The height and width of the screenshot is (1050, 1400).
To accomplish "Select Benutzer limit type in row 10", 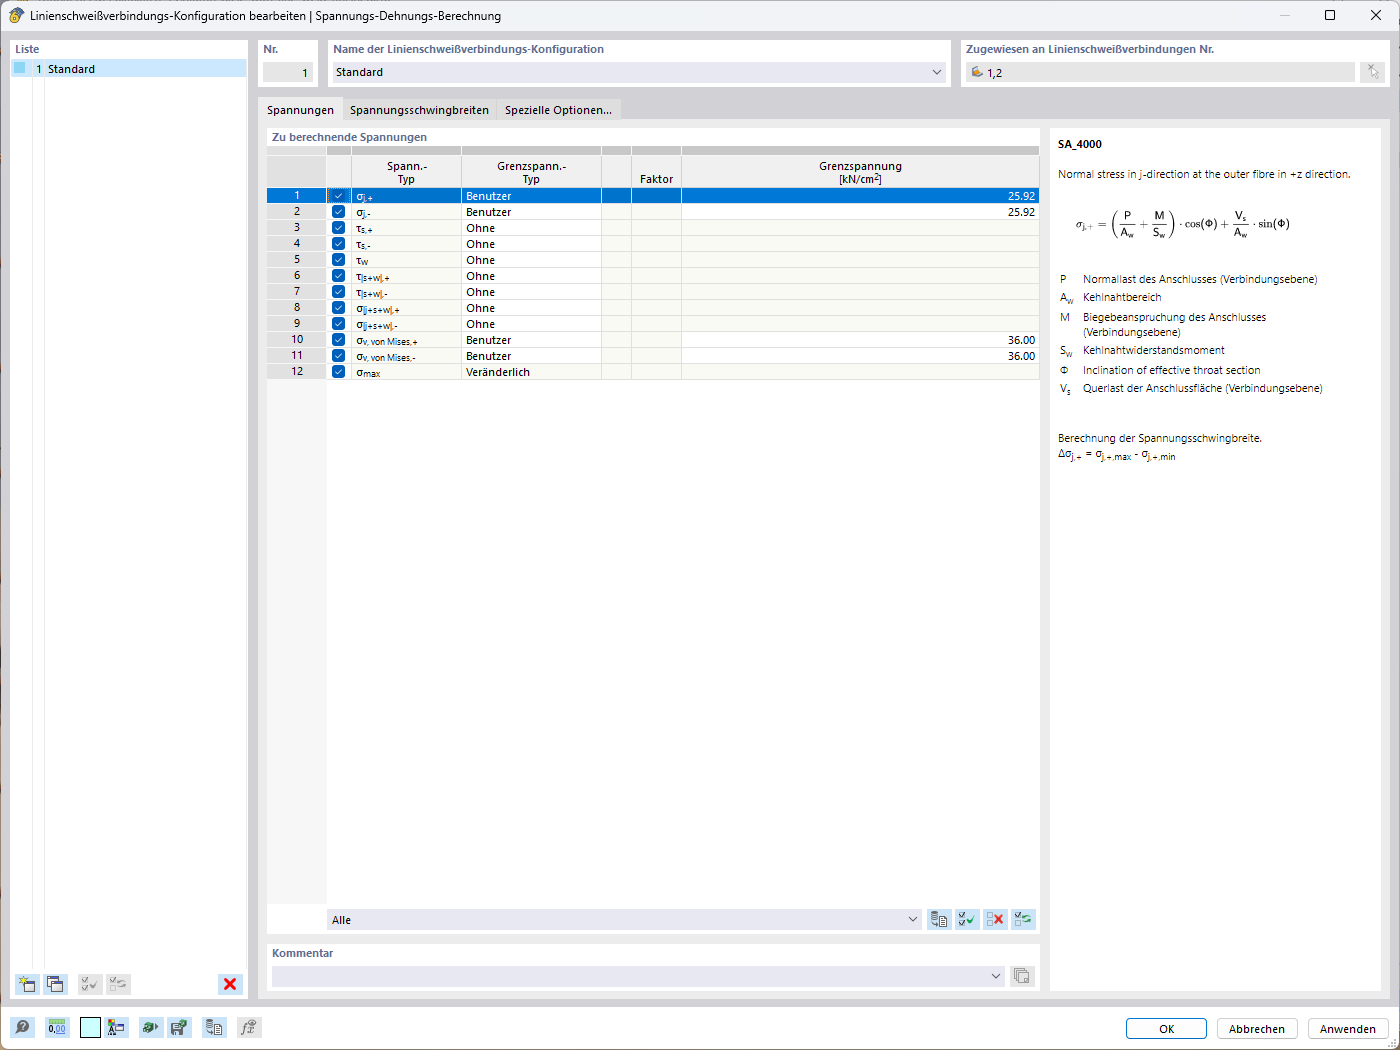I will pyautogui.click(x=531, y=340).
